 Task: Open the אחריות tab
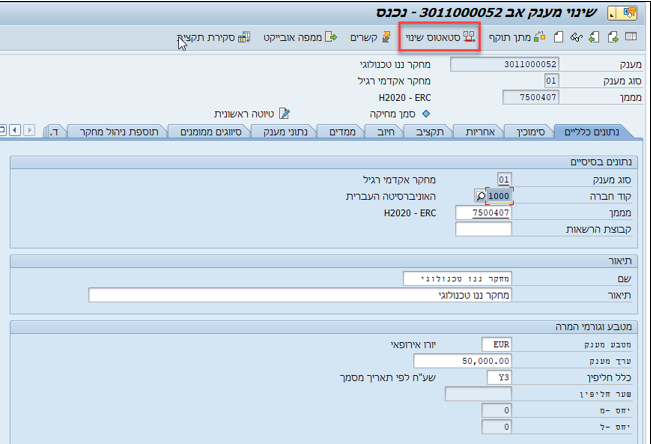coord(480,132)
